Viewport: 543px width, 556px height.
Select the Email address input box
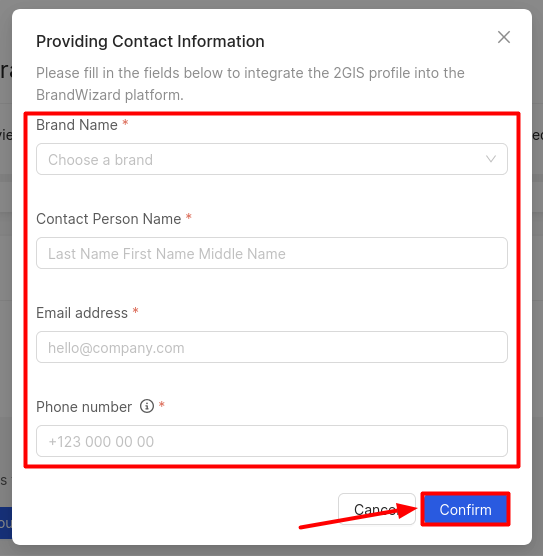point(272,347)
